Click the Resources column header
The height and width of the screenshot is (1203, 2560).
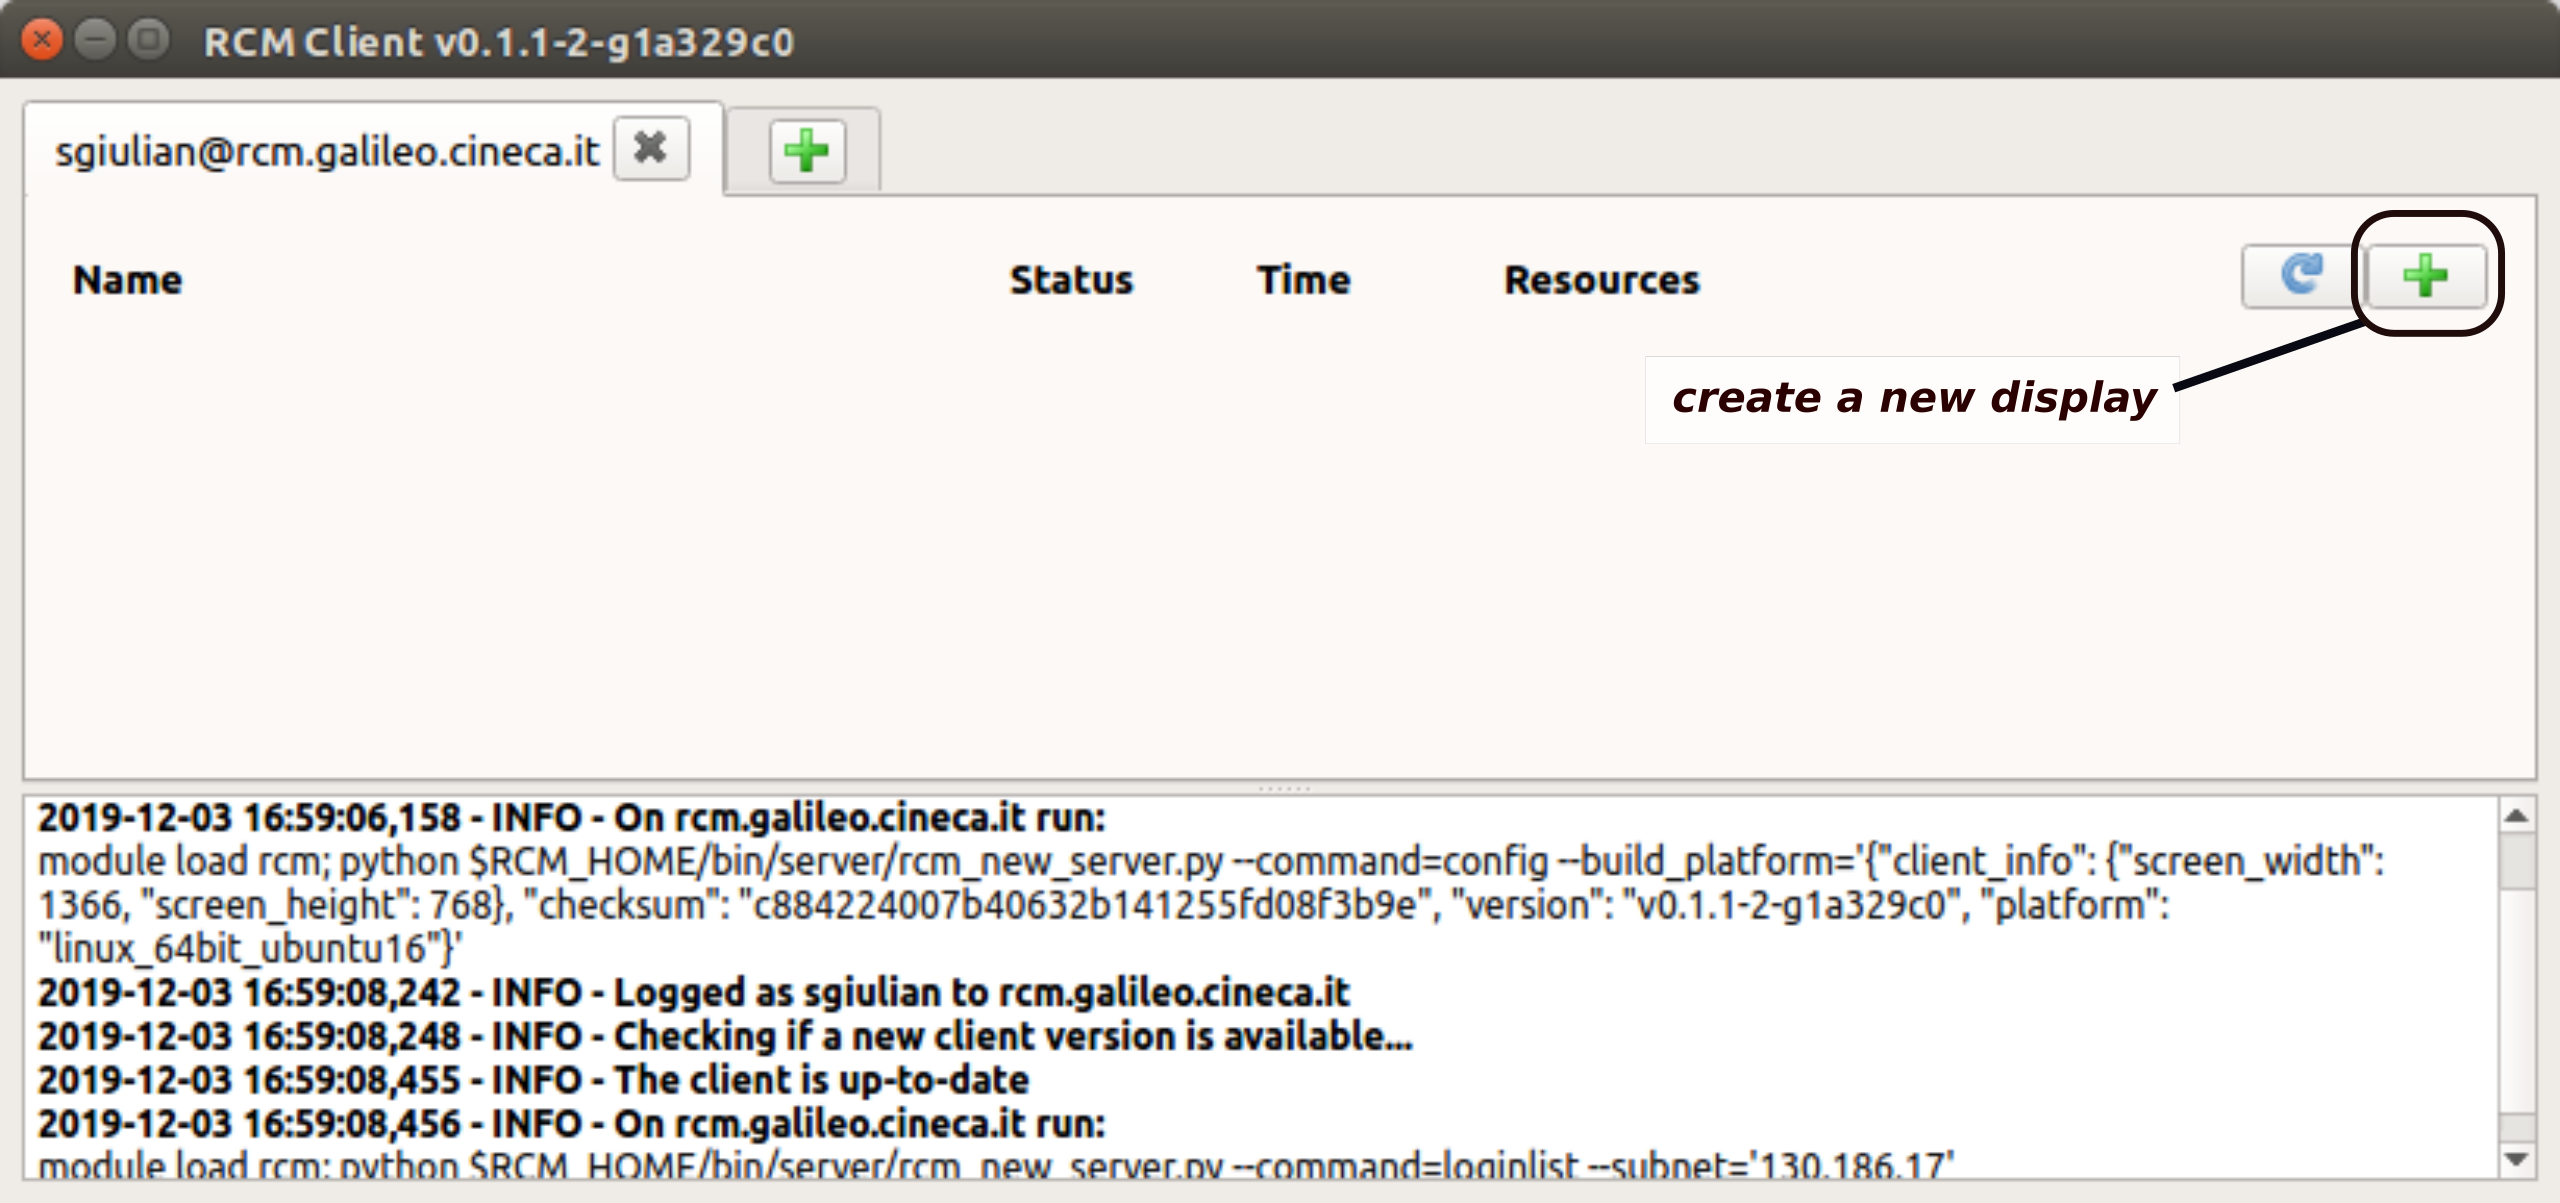tap(1602, 280)
